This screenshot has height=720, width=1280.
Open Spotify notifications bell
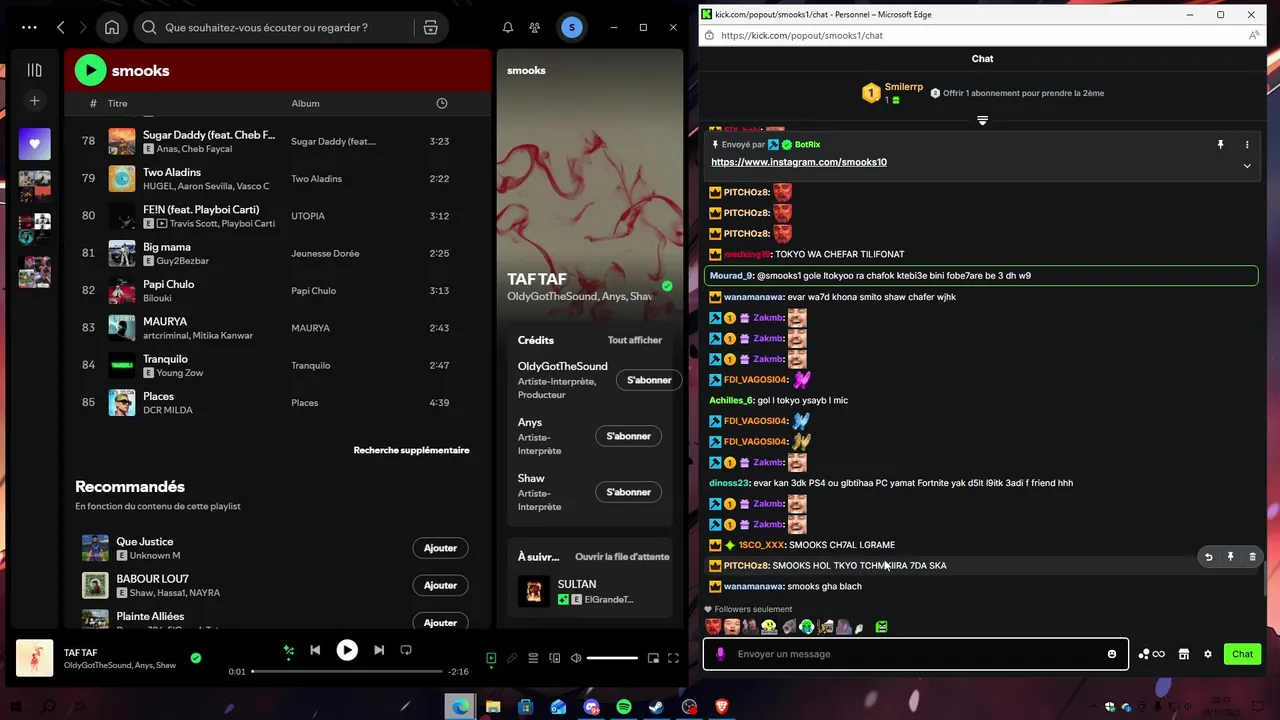508,28
